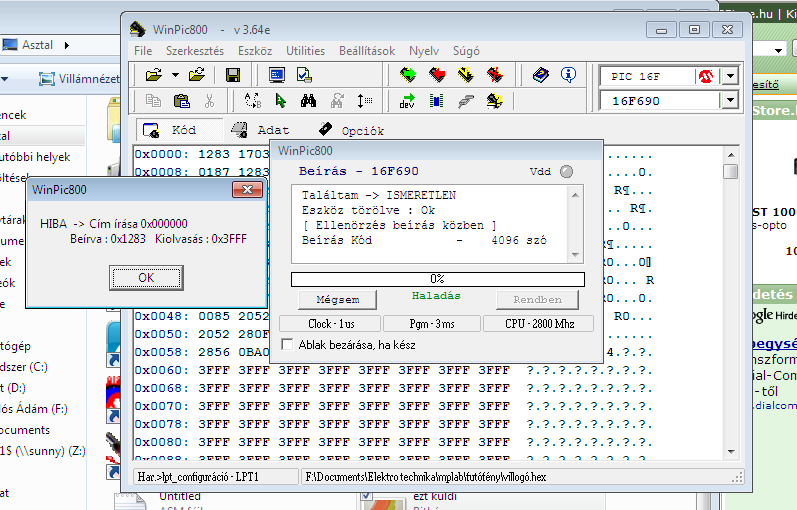
Task: Verify the chip using the yellow check icon
Action: (x=466, y=75)
